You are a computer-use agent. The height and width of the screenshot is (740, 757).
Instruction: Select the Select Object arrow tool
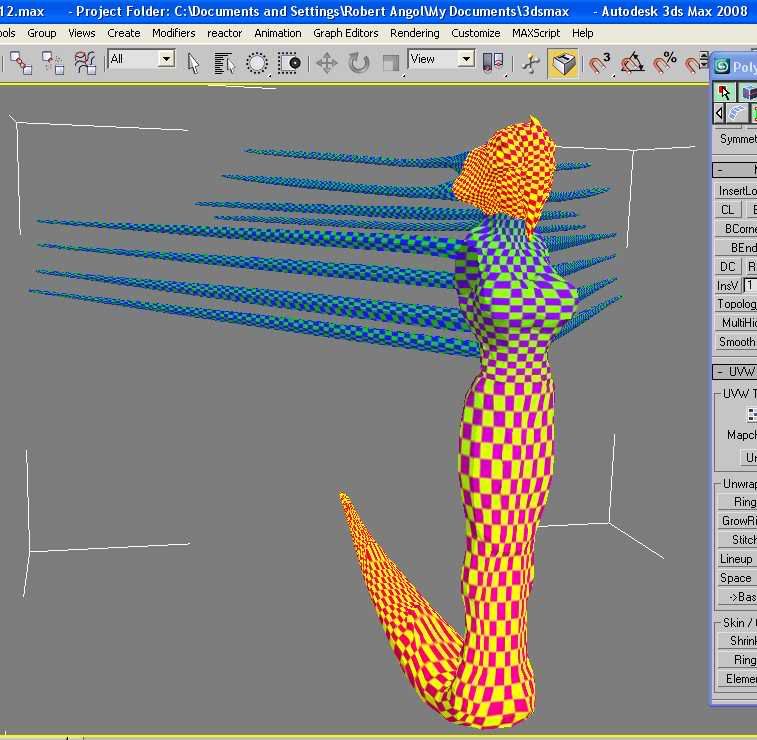click(x=194, y=63)
